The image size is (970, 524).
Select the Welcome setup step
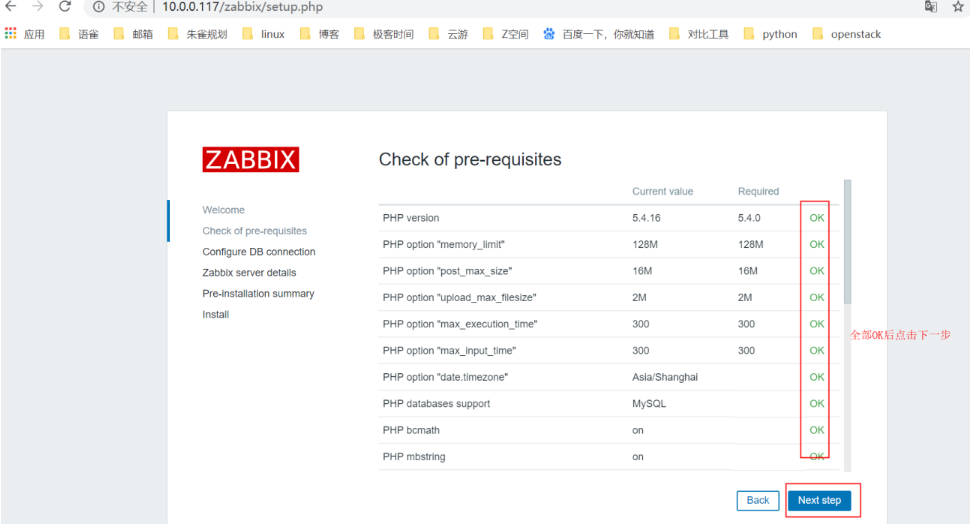pos(223,210)
